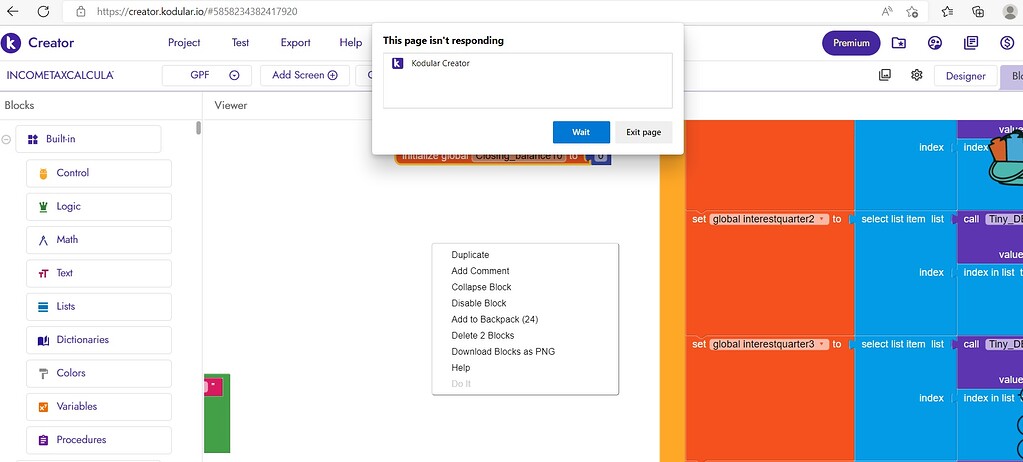
Task: Select Kodular Creator entry in dialog list
Action: click(x=527, y=63)
